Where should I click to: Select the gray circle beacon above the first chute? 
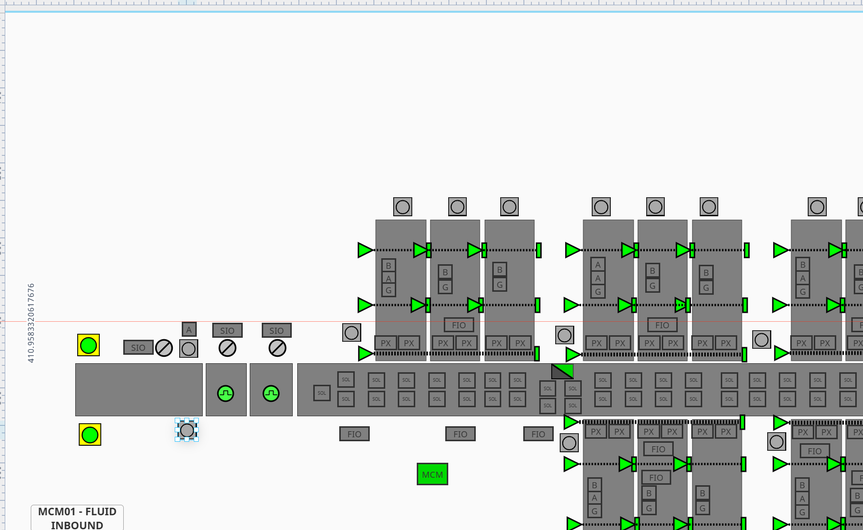pos(403,207)
